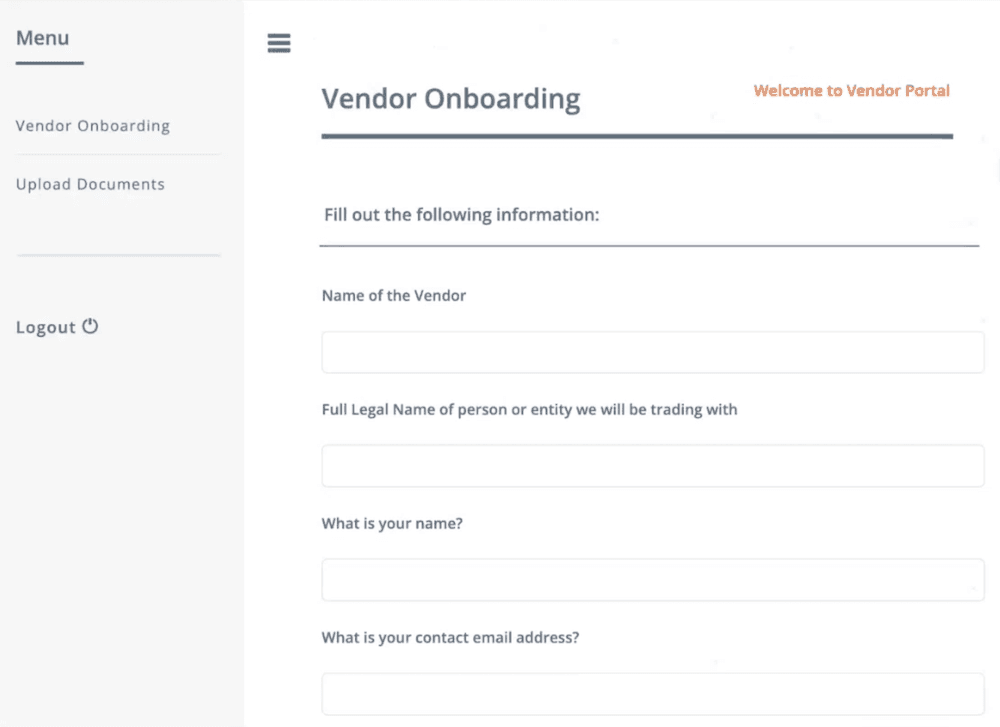This screenshot has width=1000, height=727.
Task: Focus the Full Legal Name input box
Action: 652,465
